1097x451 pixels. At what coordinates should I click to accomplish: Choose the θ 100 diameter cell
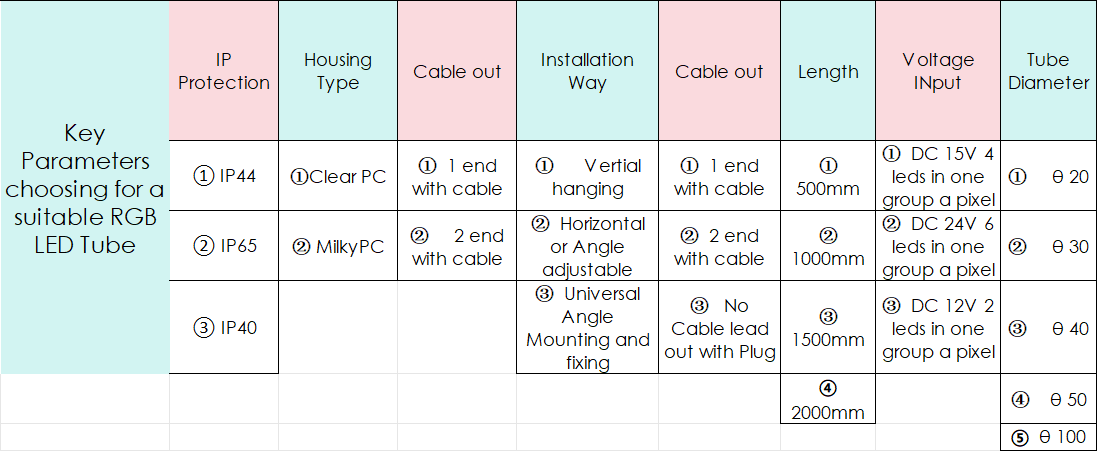(1049, 437)
